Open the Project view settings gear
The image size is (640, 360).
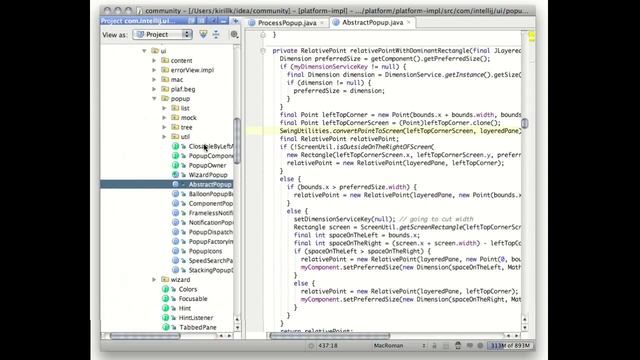pos(234,35)
